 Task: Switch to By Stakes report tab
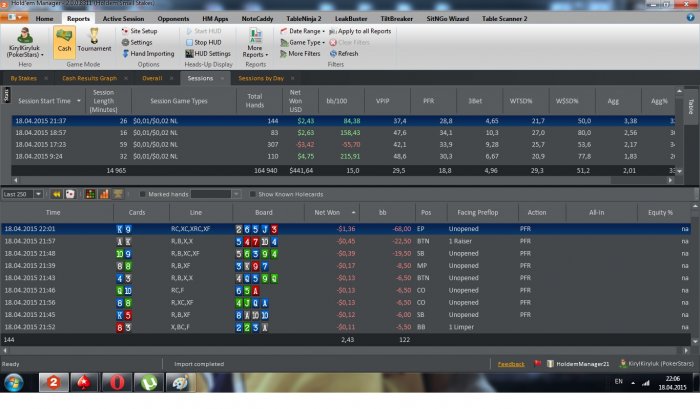pos(24,78)
